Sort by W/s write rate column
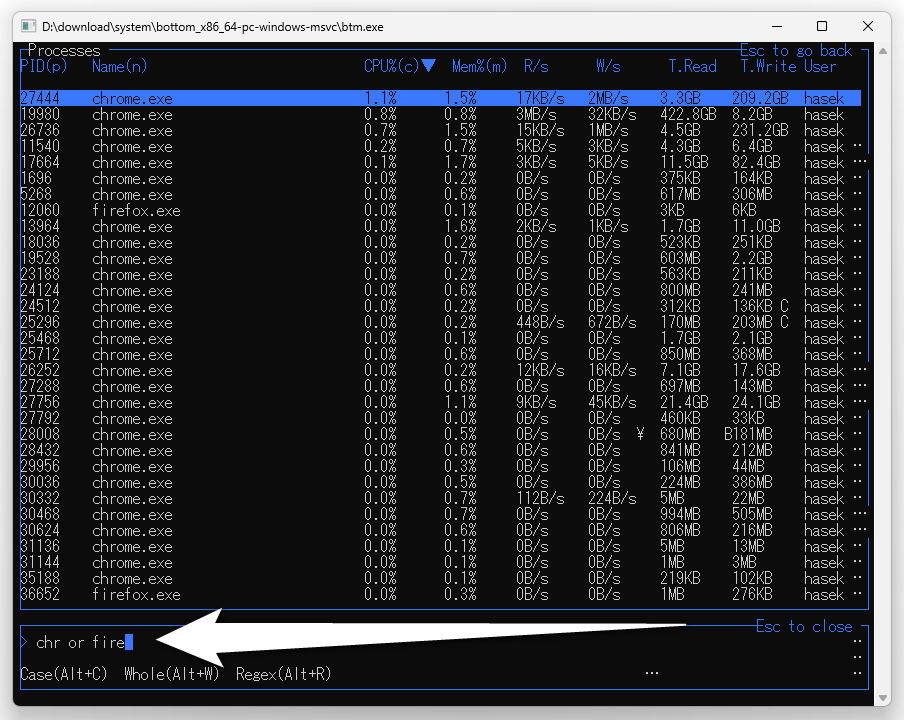The image size is (904, 720). (x=608, y=66)
